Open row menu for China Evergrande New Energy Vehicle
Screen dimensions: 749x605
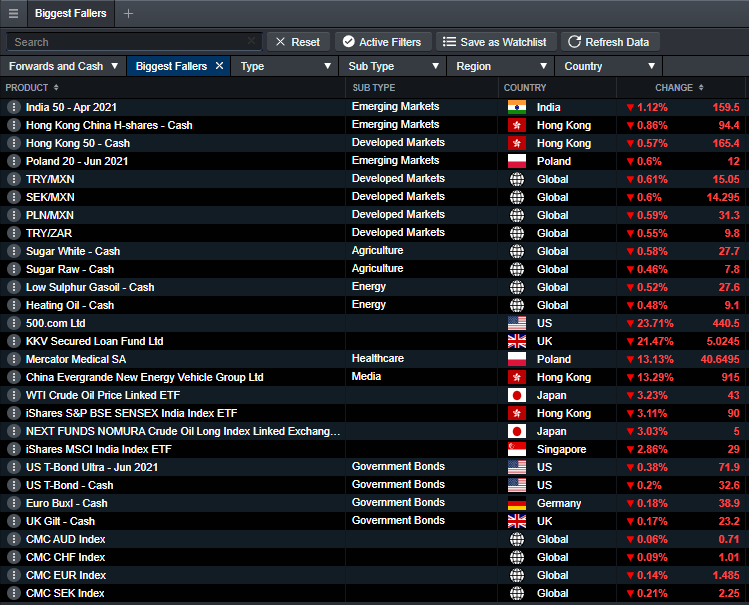pos(14,377)
